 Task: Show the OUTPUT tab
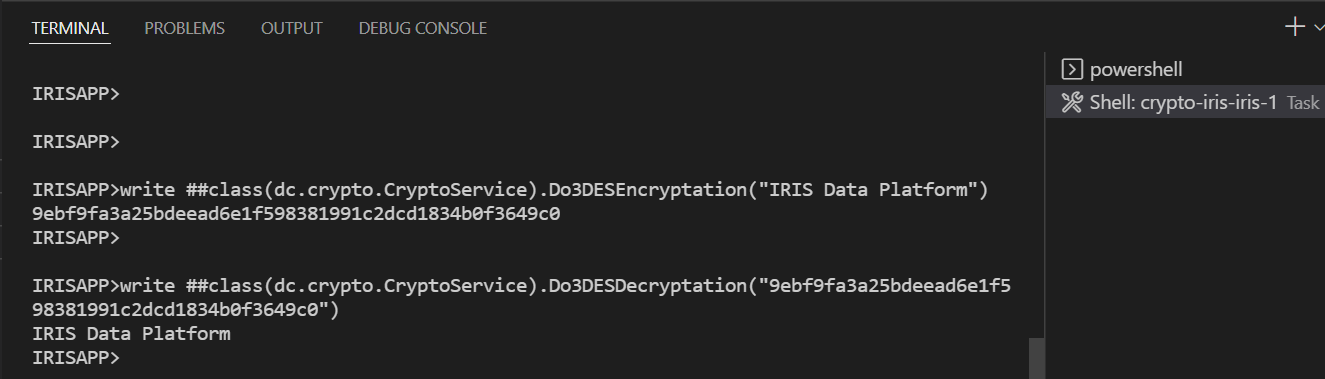pos(292,28)
